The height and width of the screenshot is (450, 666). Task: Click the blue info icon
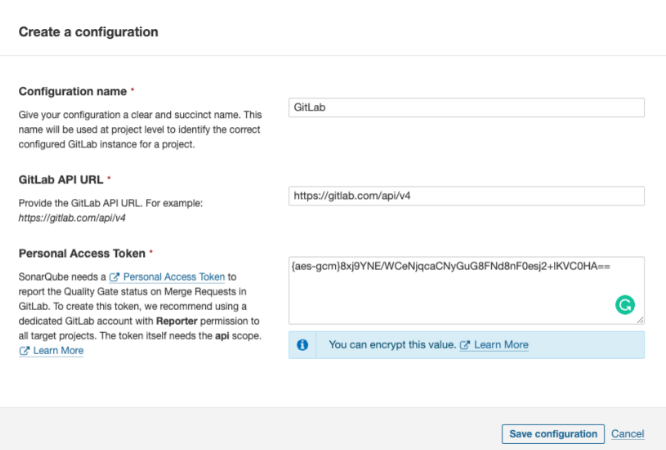[x=302, y=345]
